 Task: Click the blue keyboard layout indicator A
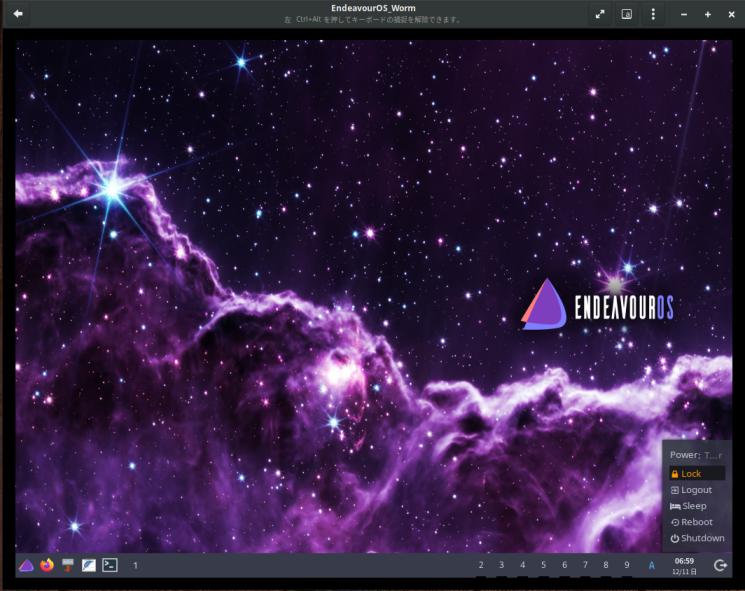[651, 565]
